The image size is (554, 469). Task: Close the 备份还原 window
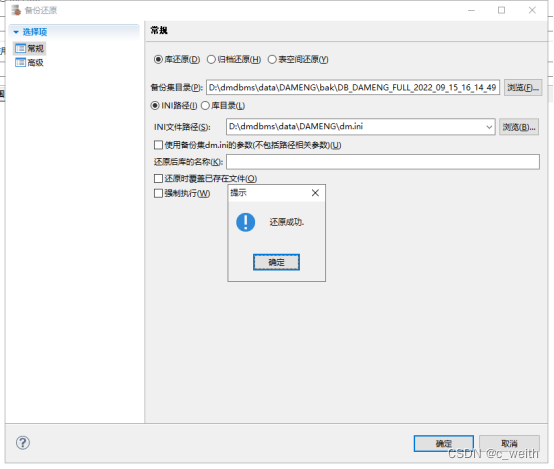(532, 10)
